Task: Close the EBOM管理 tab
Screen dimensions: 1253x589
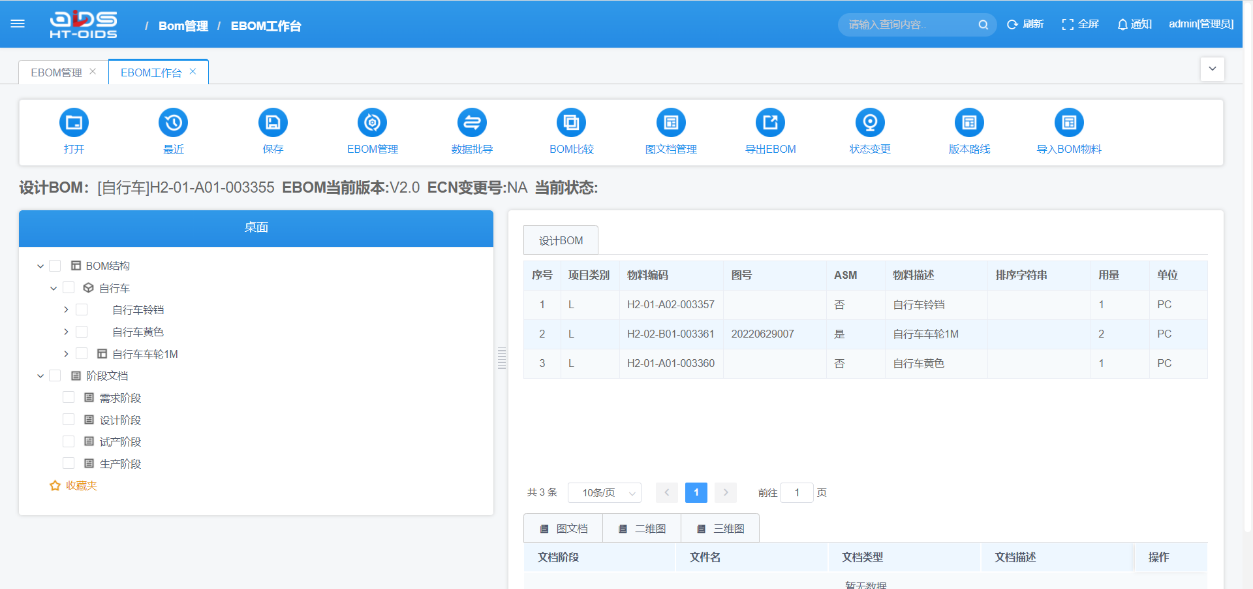Action: [93, 72]
